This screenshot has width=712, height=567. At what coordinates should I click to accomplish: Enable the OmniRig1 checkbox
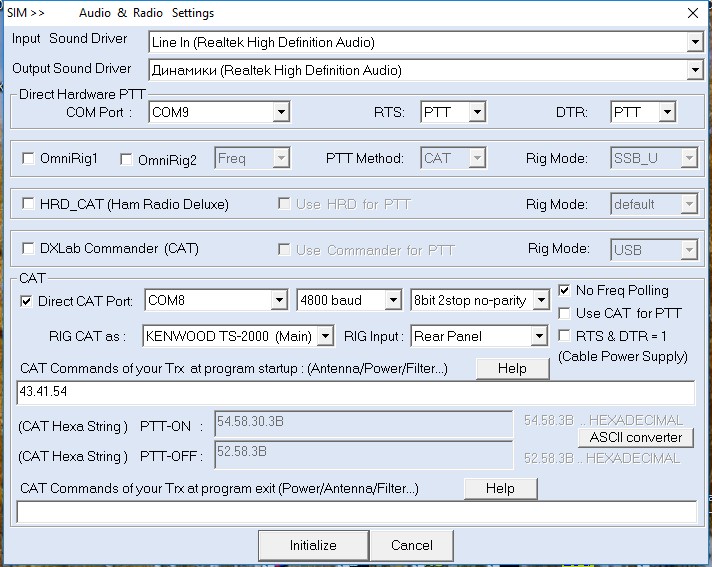click(x=28, y=158)
